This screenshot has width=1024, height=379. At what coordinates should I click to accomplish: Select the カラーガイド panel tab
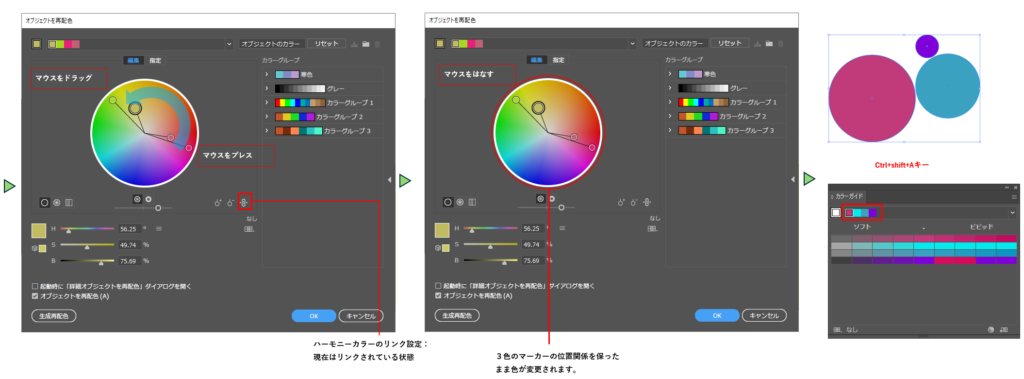click(850, 196)
